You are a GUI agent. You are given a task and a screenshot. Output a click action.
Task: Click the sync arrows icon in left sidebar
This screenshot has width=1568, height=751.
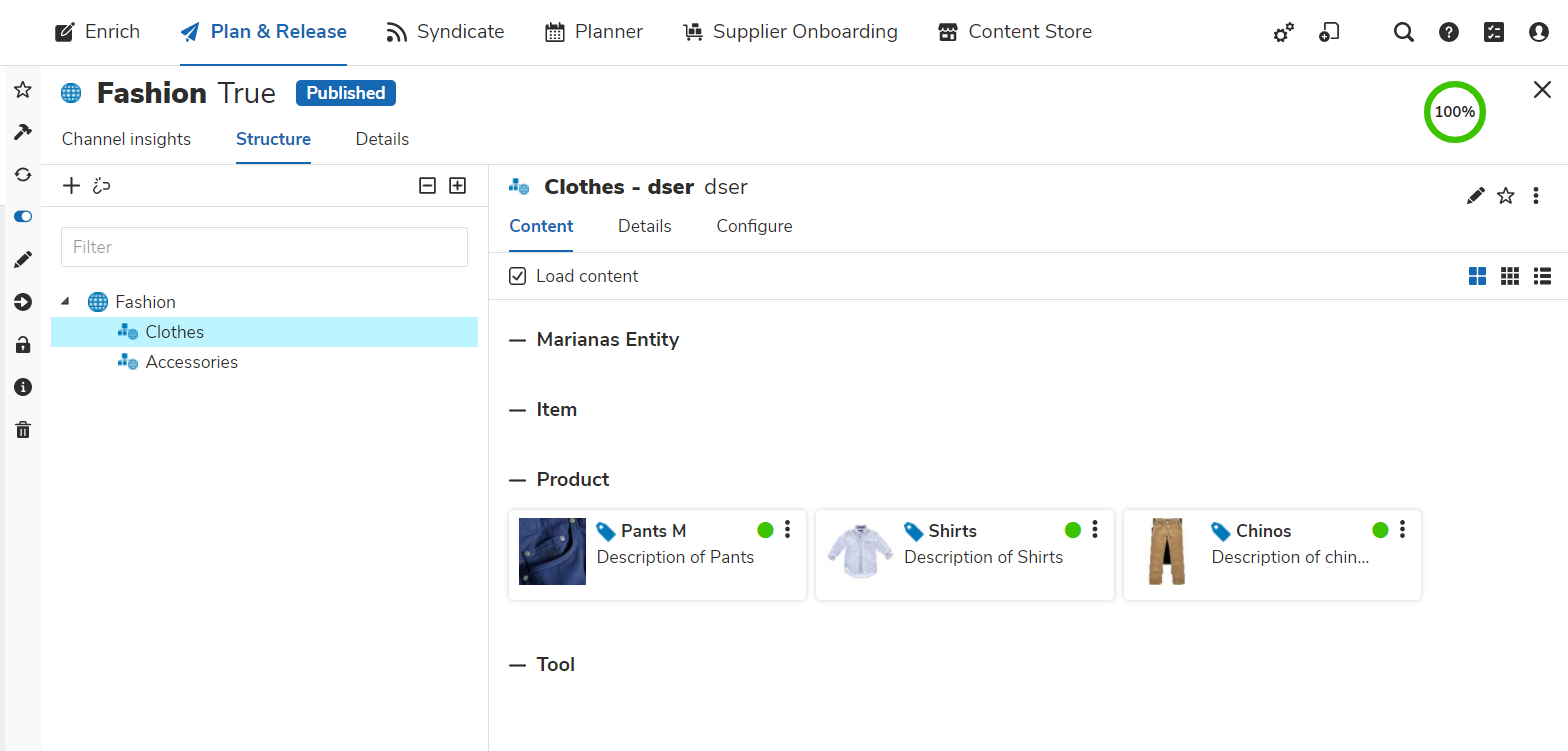coord(22,174)
